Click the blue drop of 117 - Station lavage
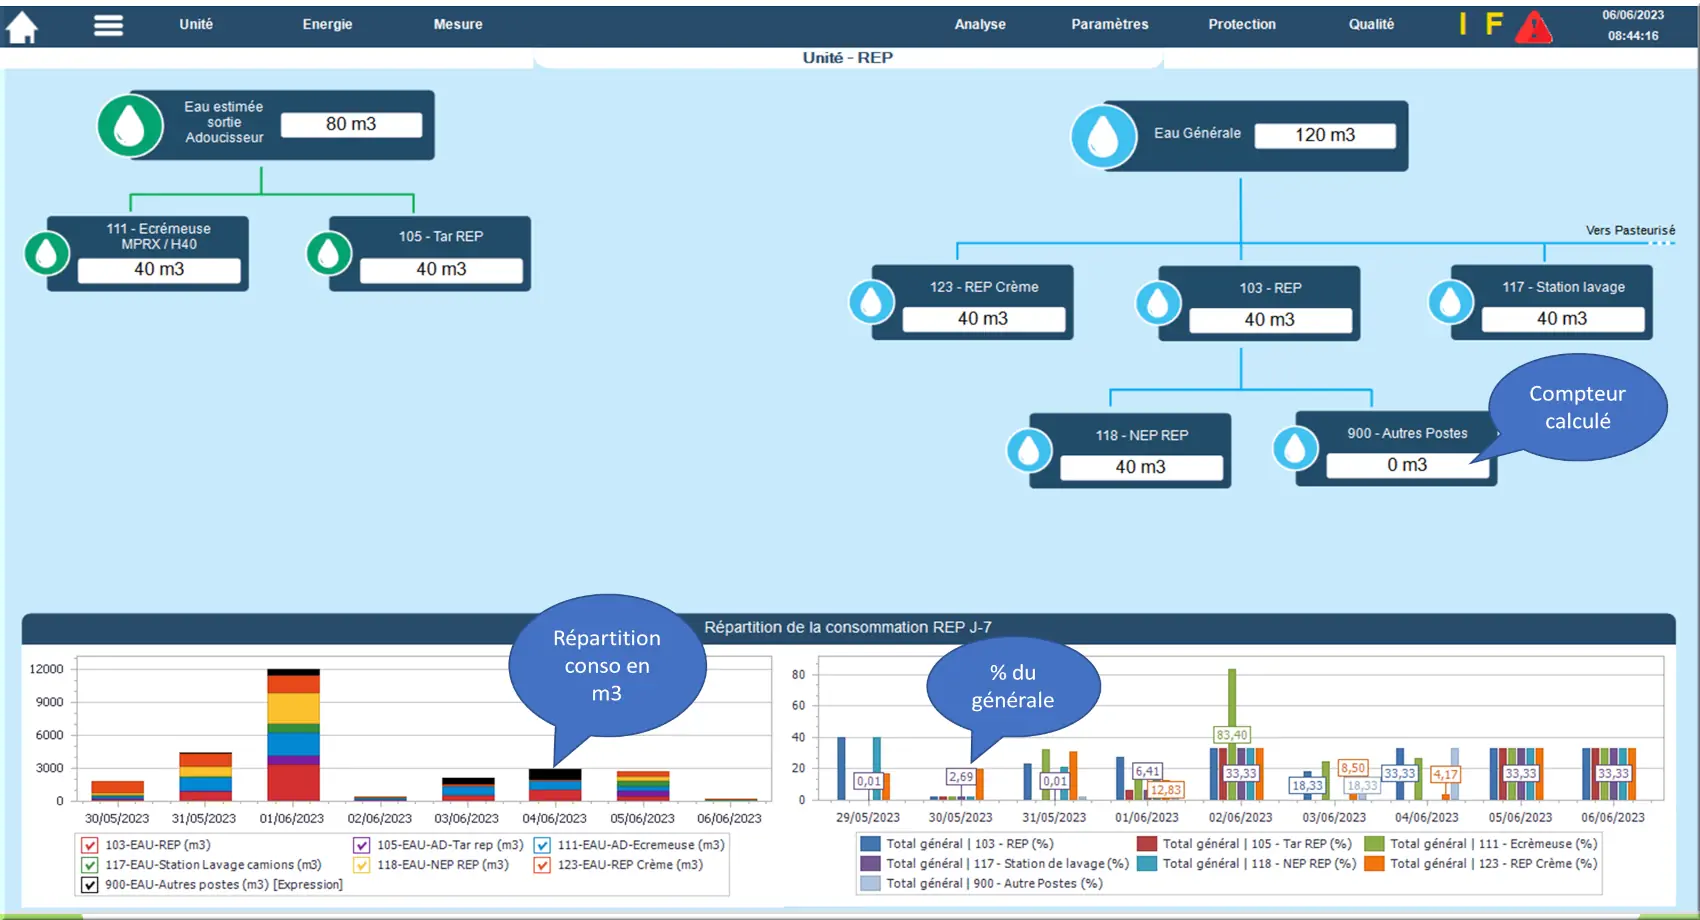 (x=1451, y=302)
